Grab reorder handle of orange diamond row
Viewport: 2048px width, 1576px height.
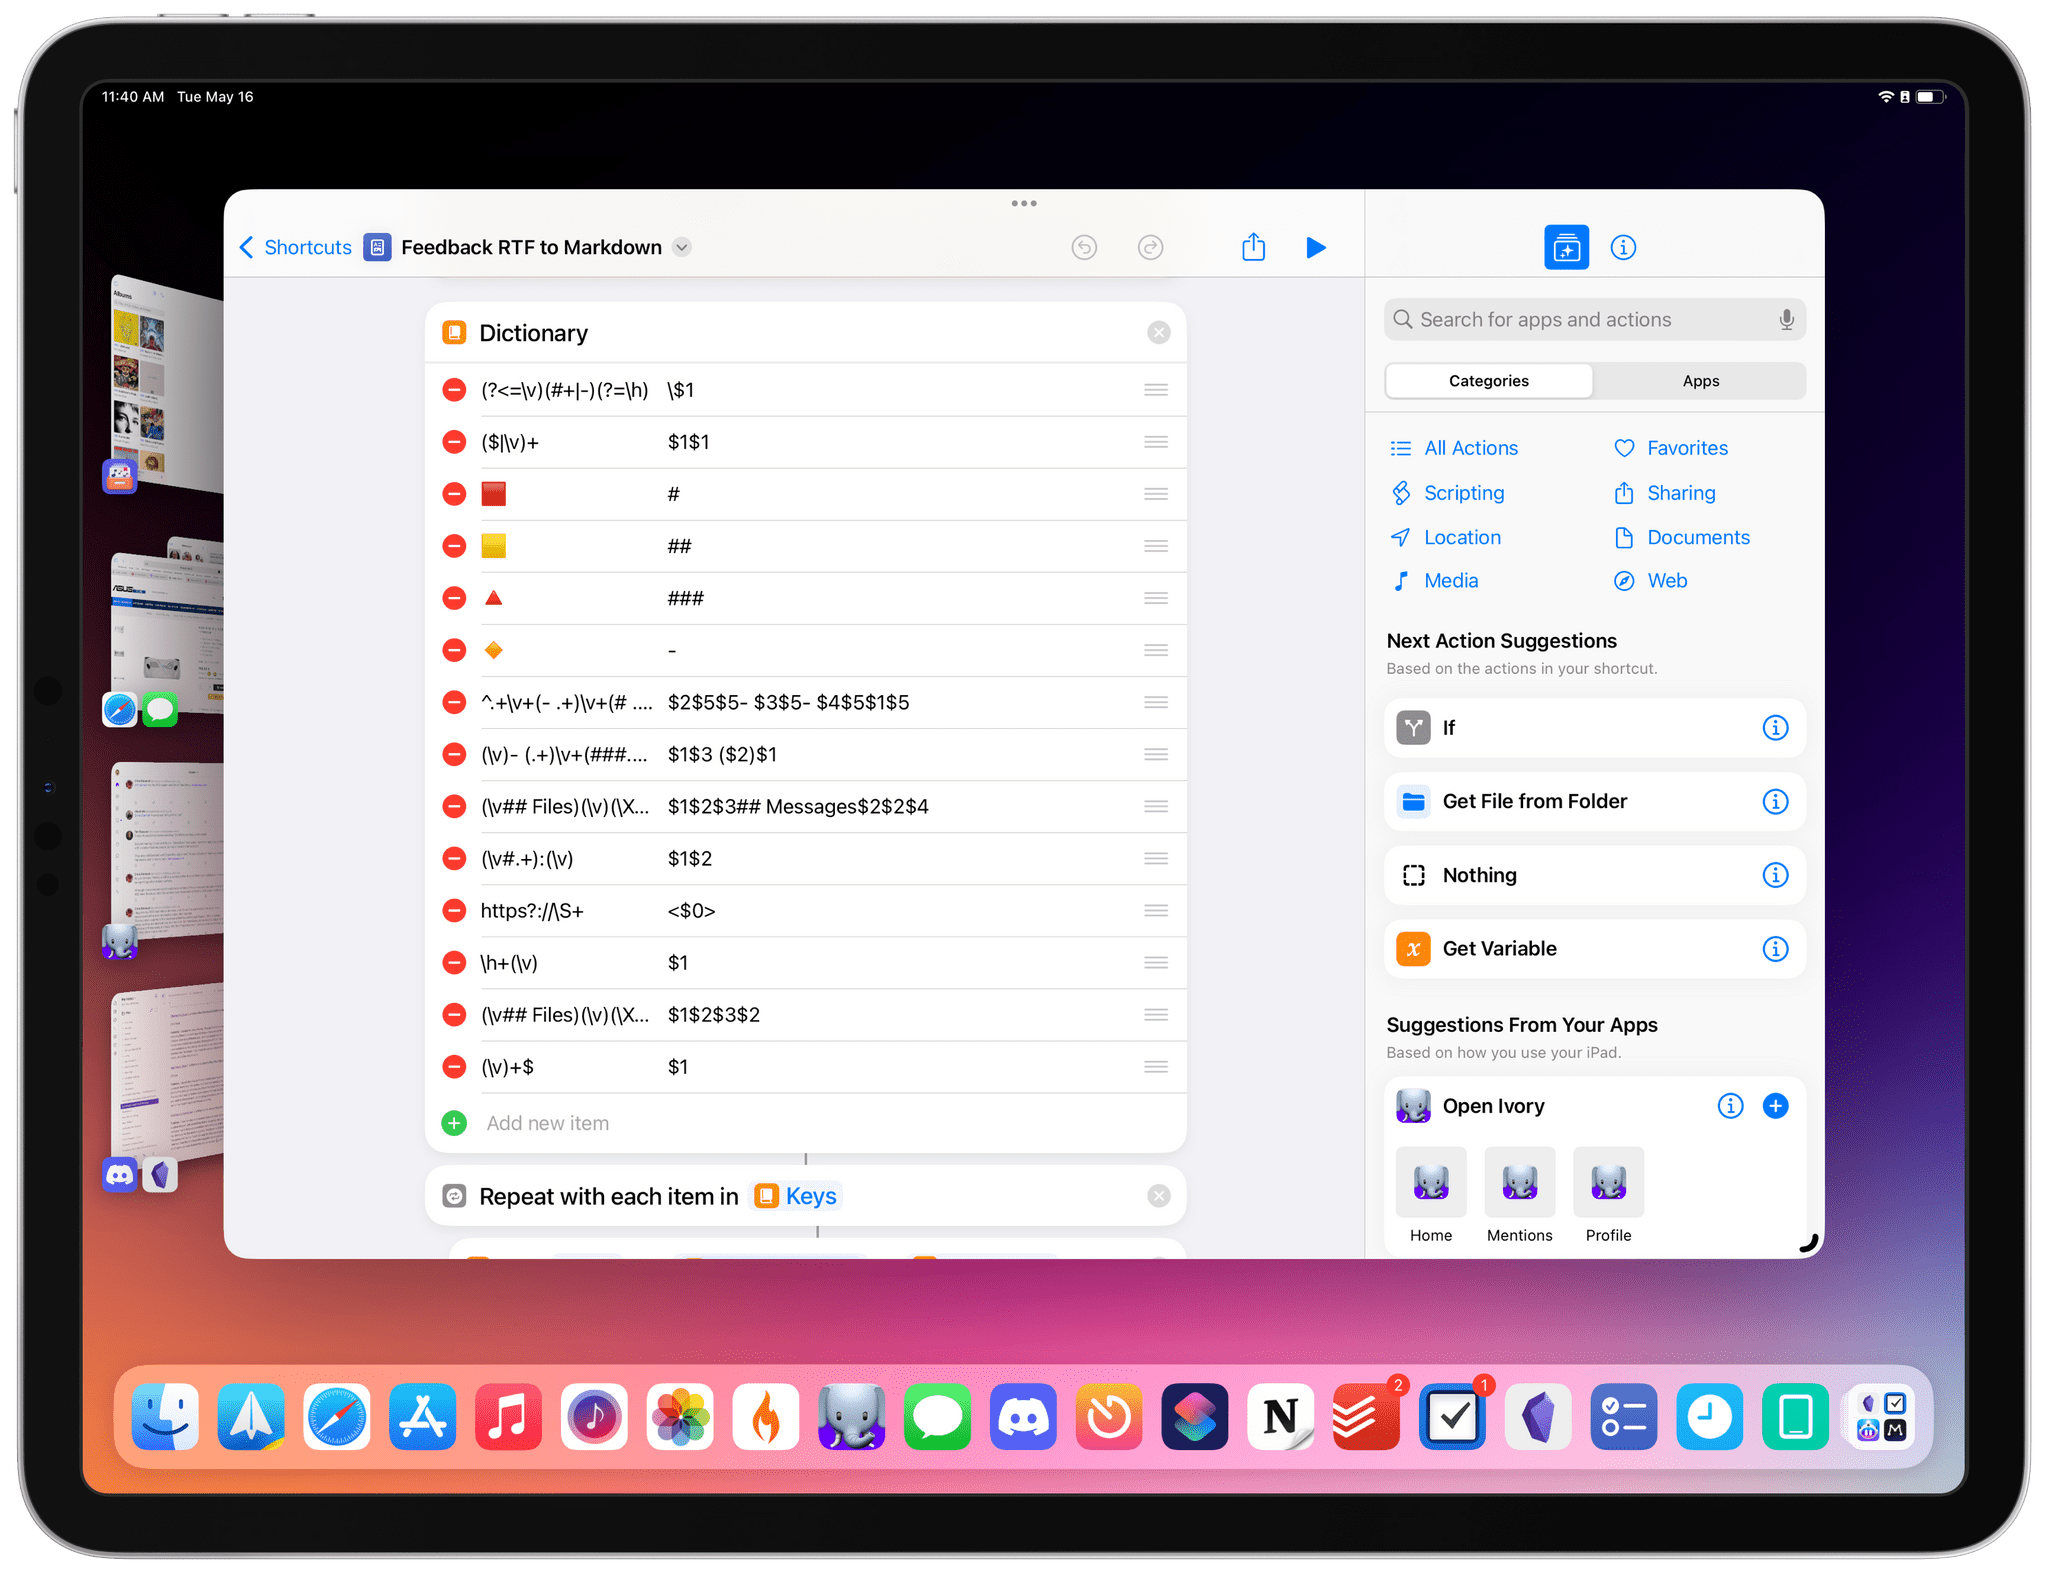coord(1156,650)
